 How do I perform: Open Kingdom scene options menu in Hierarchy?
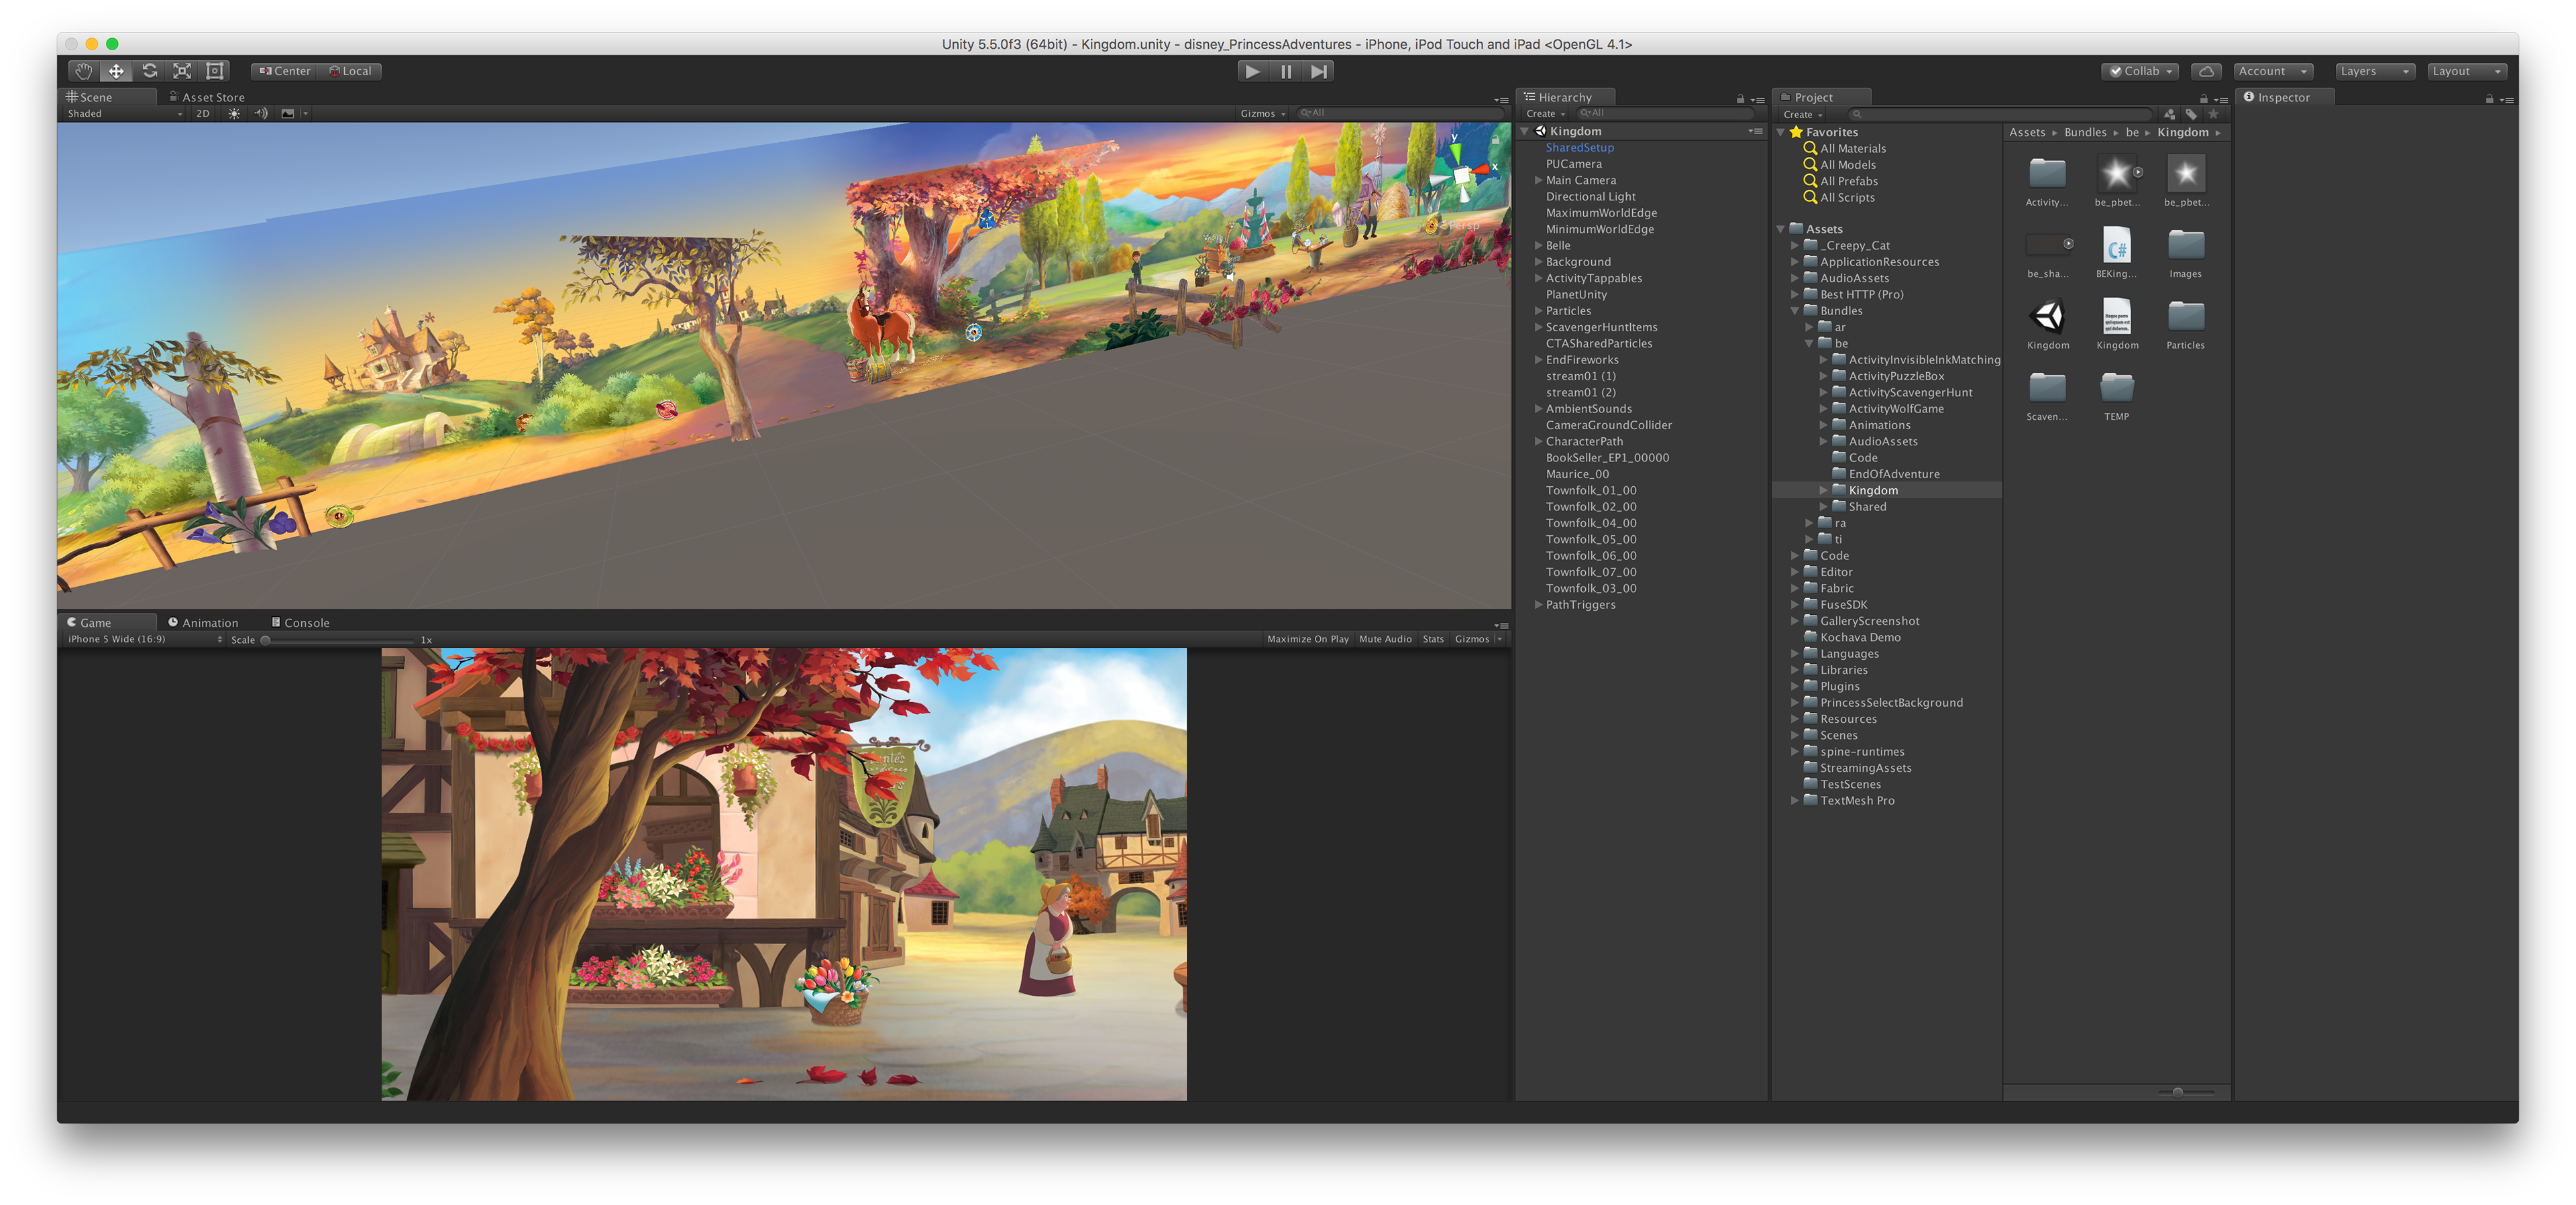click(1755, 131)
